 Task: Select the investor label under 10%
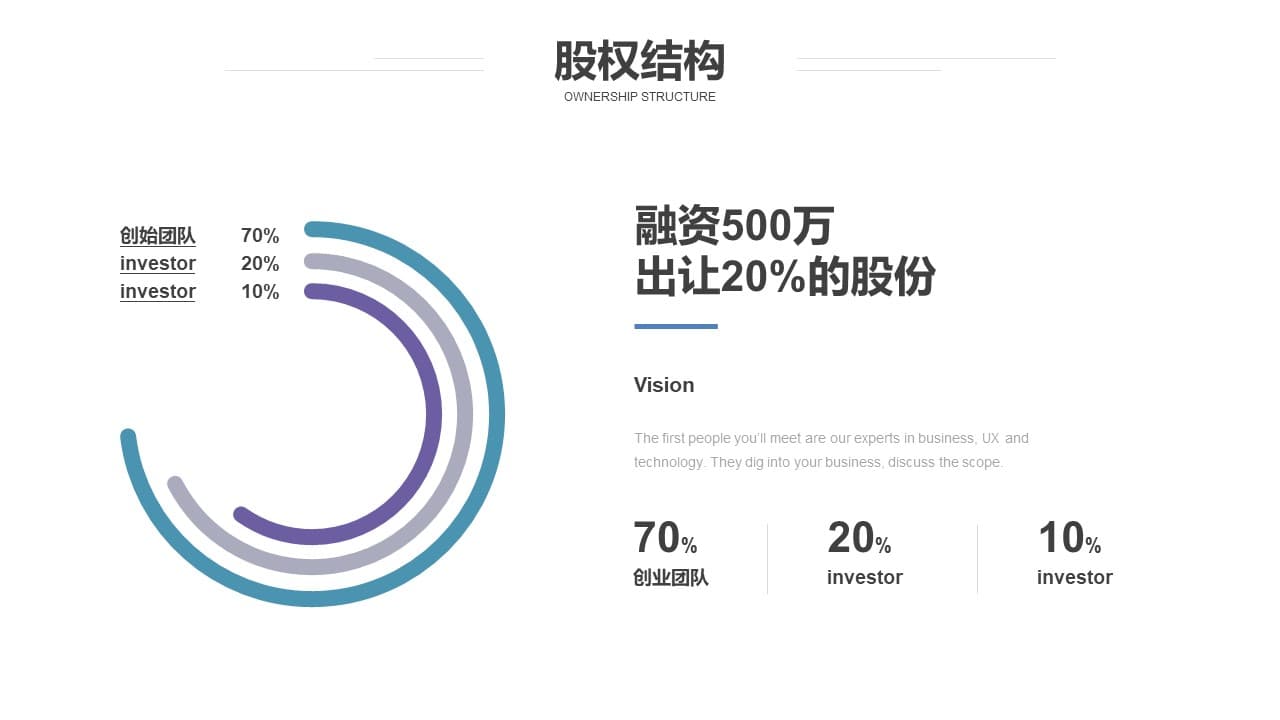click(1075, 578)
